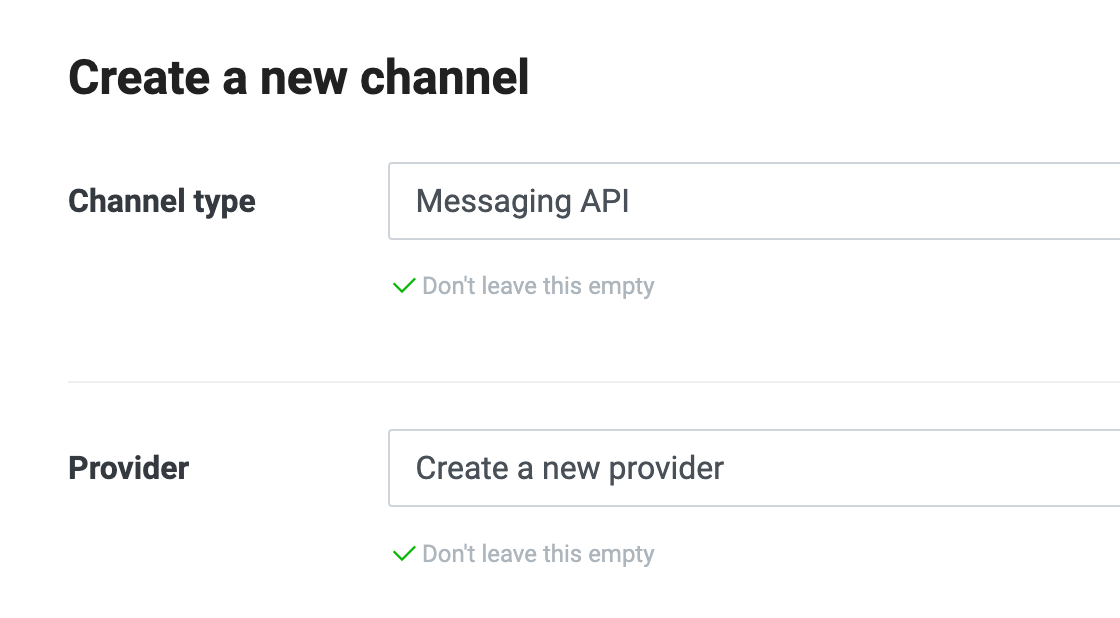Click "empty" in Provider validation hint
Image resolution: width=1120 pixels, height=618 pixels.
coord(621,554)
